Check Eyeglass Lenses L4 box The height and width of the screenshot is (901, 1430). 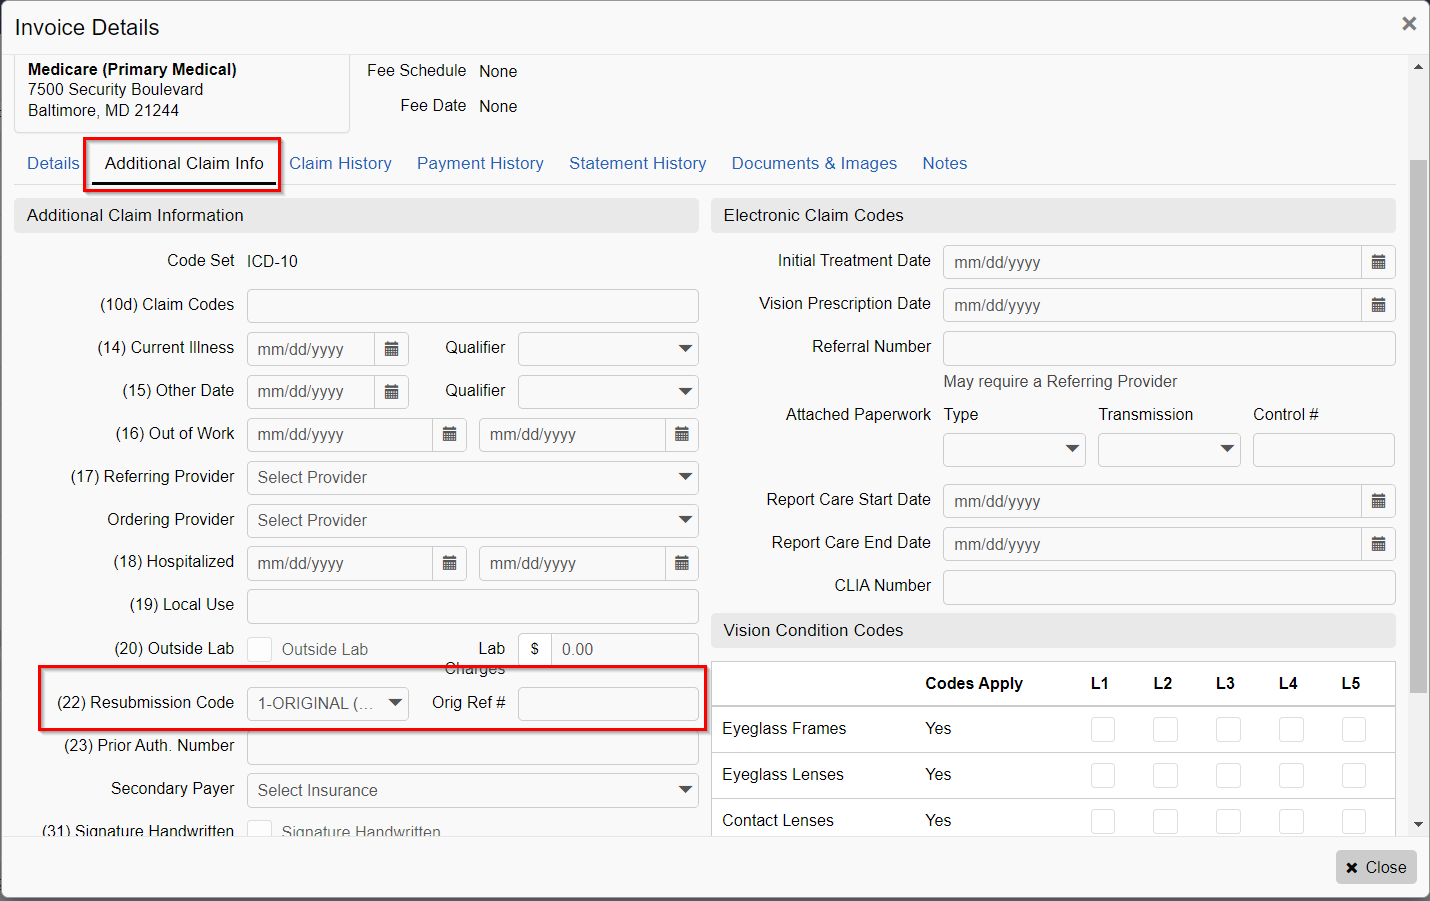(1291, 775)
